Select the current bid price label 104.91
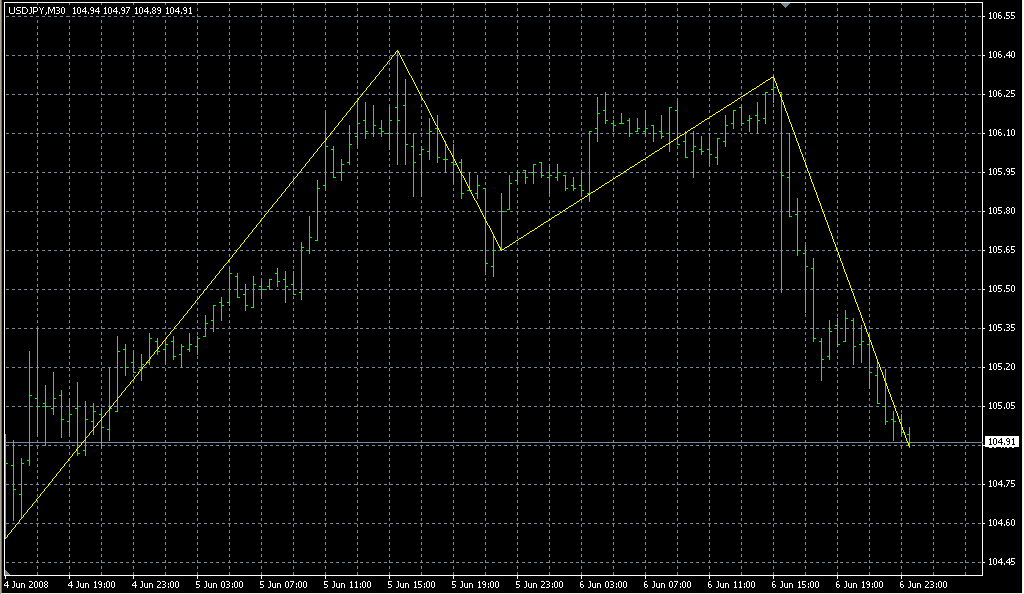The height and width of the screenshot is (594, 1024). pos(1002,442)
